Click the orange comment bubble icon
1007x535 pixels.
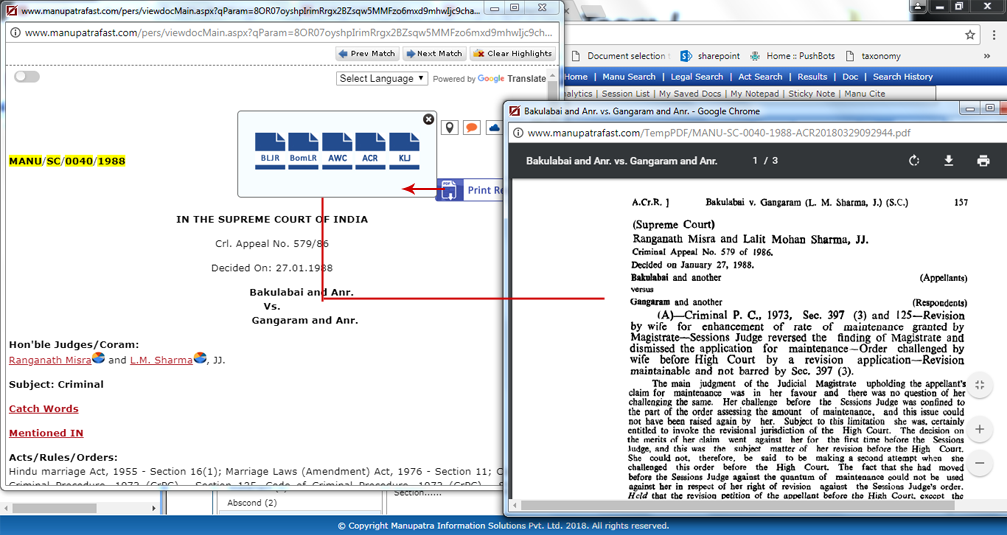point(471,127)
